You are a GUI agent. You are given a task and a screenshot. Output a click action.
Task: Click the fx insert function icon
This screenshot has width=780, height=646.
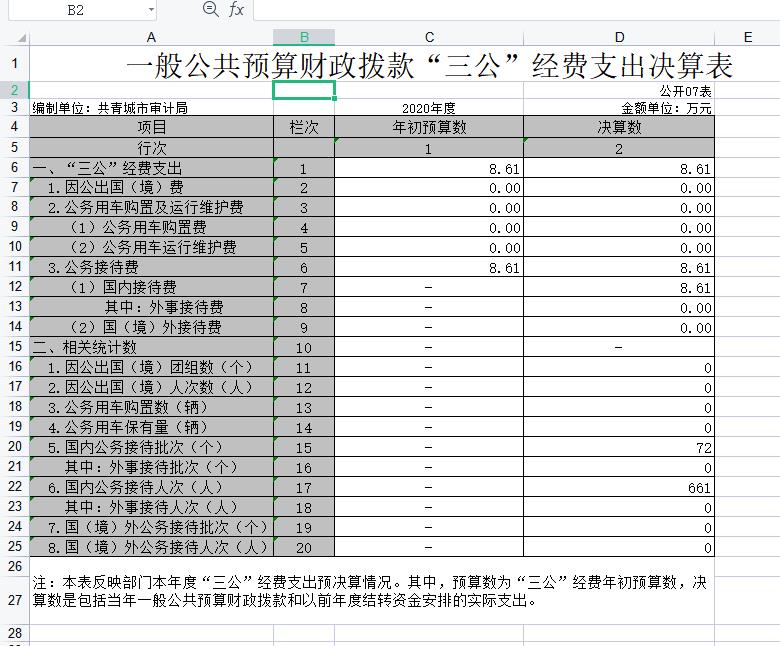click(x=236, y=9)
